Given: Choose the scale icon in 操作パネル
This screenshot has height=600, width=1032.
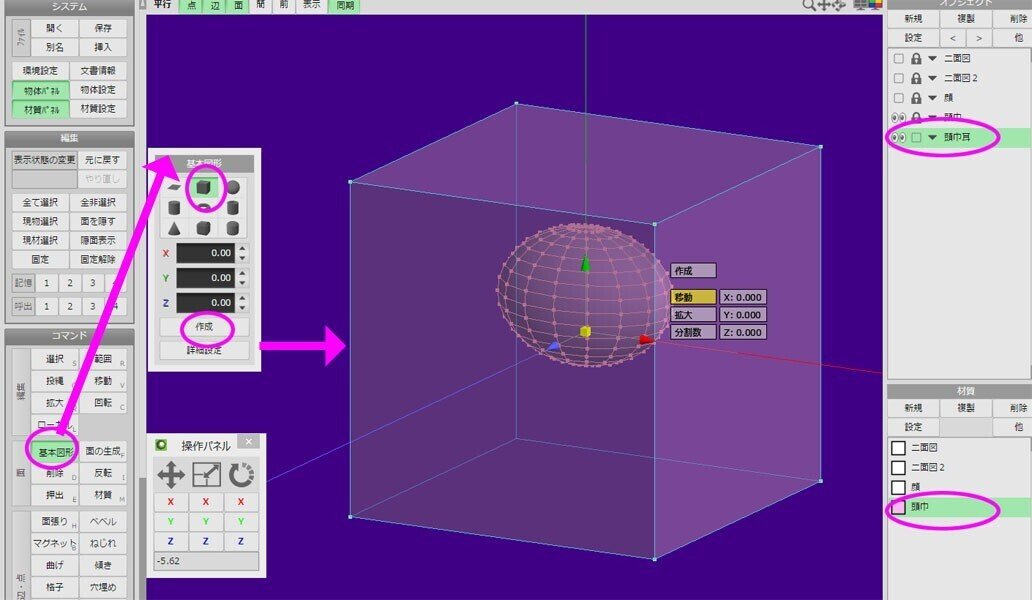Looking at the screenshot, I should pyautogui.click(x=206, y=474).
